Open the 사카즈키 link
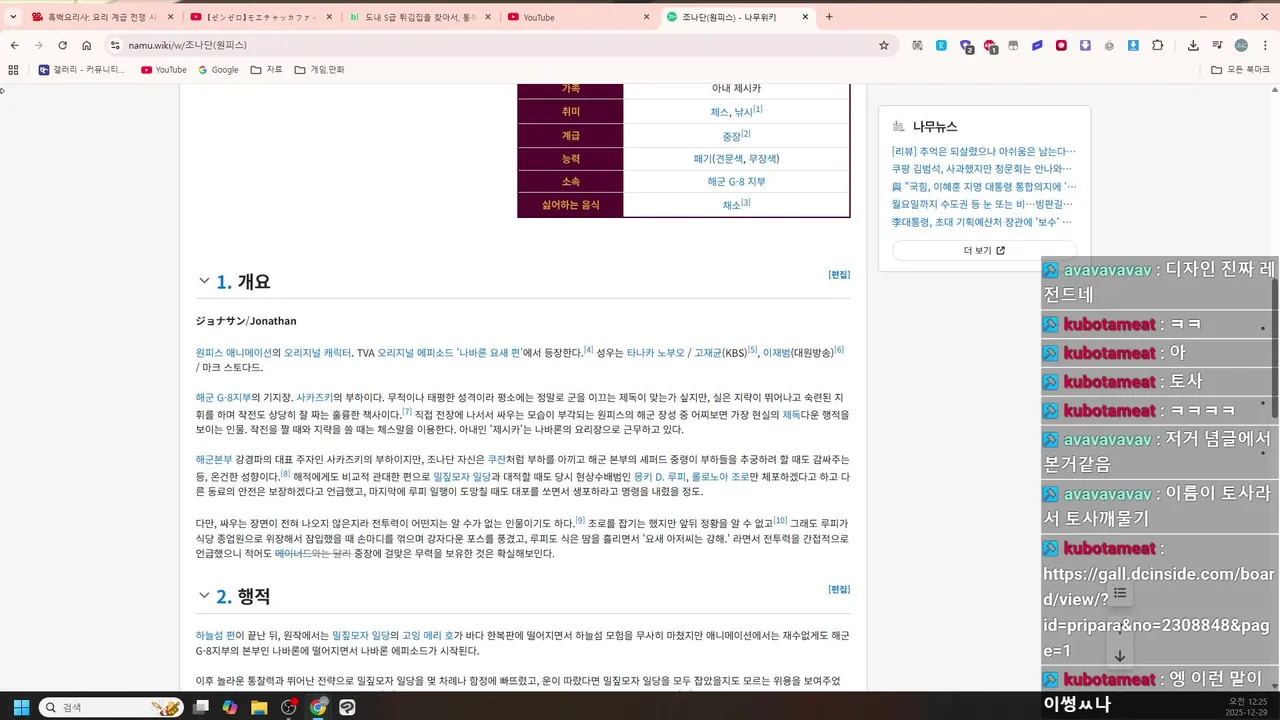The height and width of the screenshot is (720, 1280). coord(314,398)
